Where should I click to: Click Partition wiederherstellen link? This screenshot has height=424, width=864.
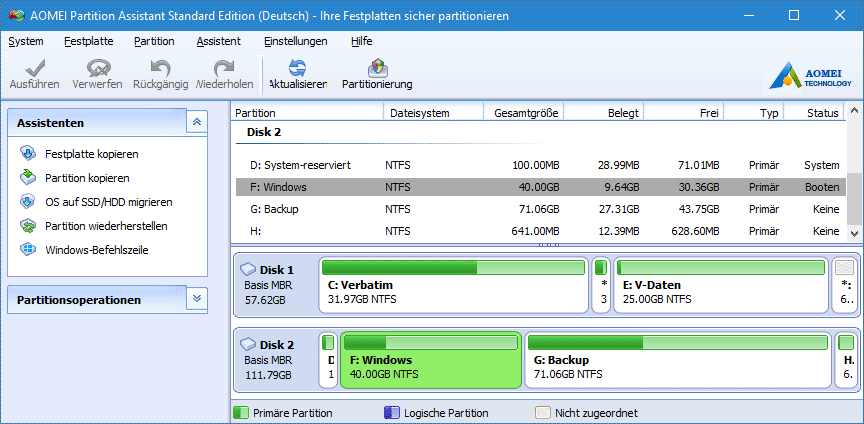[106, 226]
